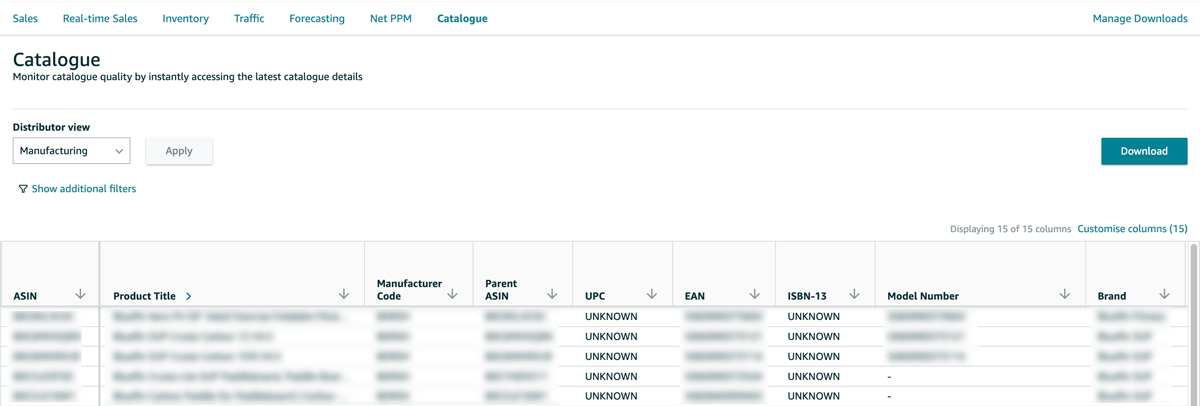Click the Product Title header text

click(x=145, y=296)
